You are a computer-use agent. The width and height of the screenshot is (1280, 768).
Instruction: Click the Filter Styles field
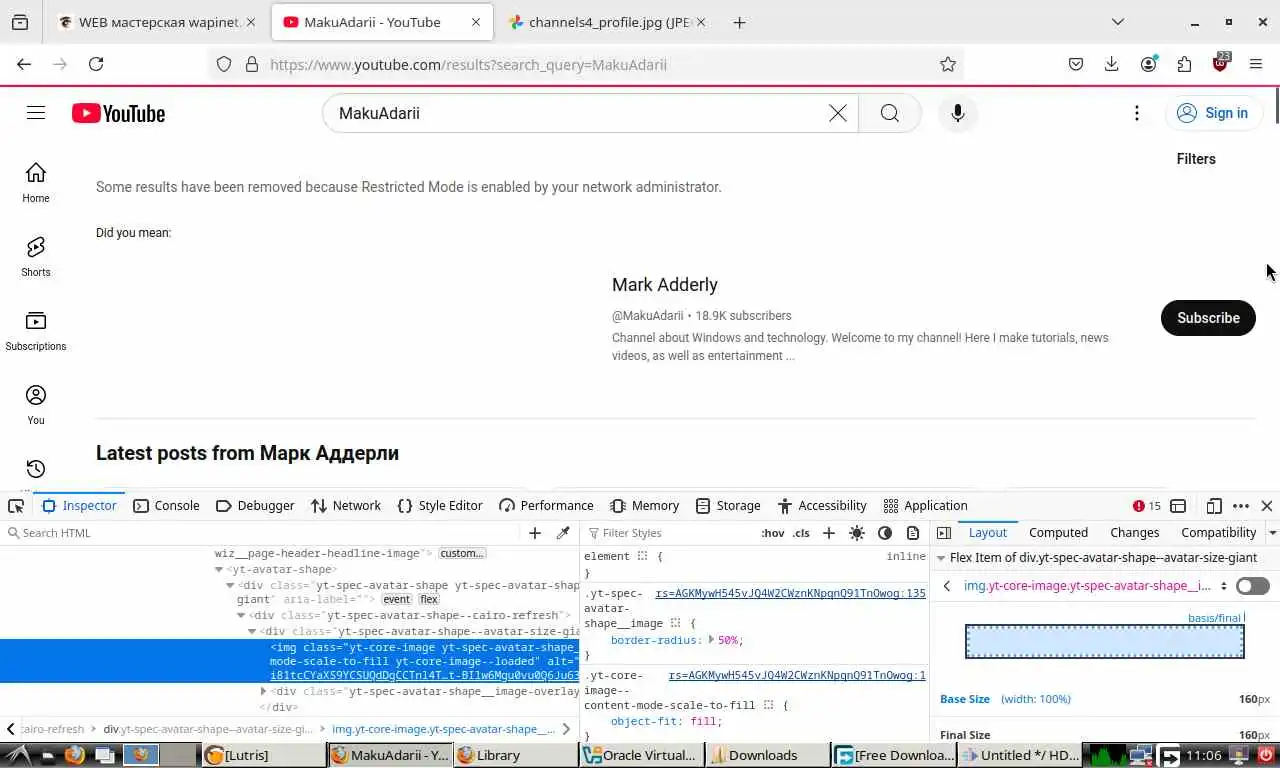point(670,533)
